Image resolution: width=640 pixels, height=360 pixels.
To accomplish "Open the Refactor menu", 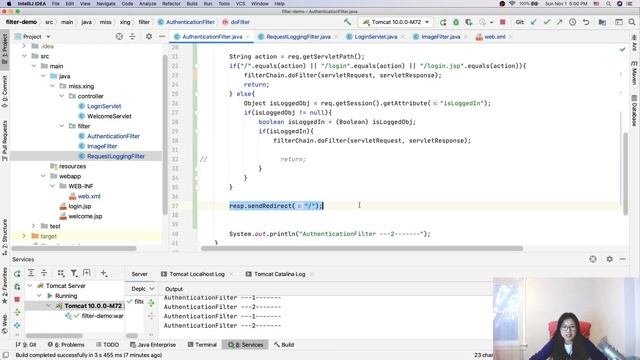I will (x=171, y=4).
